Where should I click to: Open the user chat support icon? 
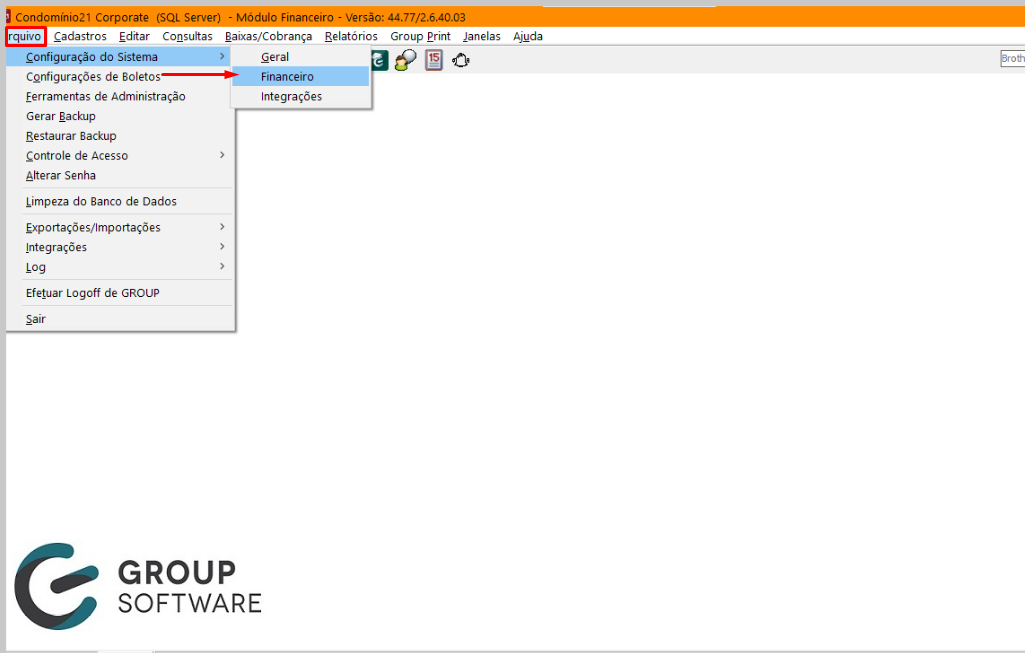click(x=405, y=60)
